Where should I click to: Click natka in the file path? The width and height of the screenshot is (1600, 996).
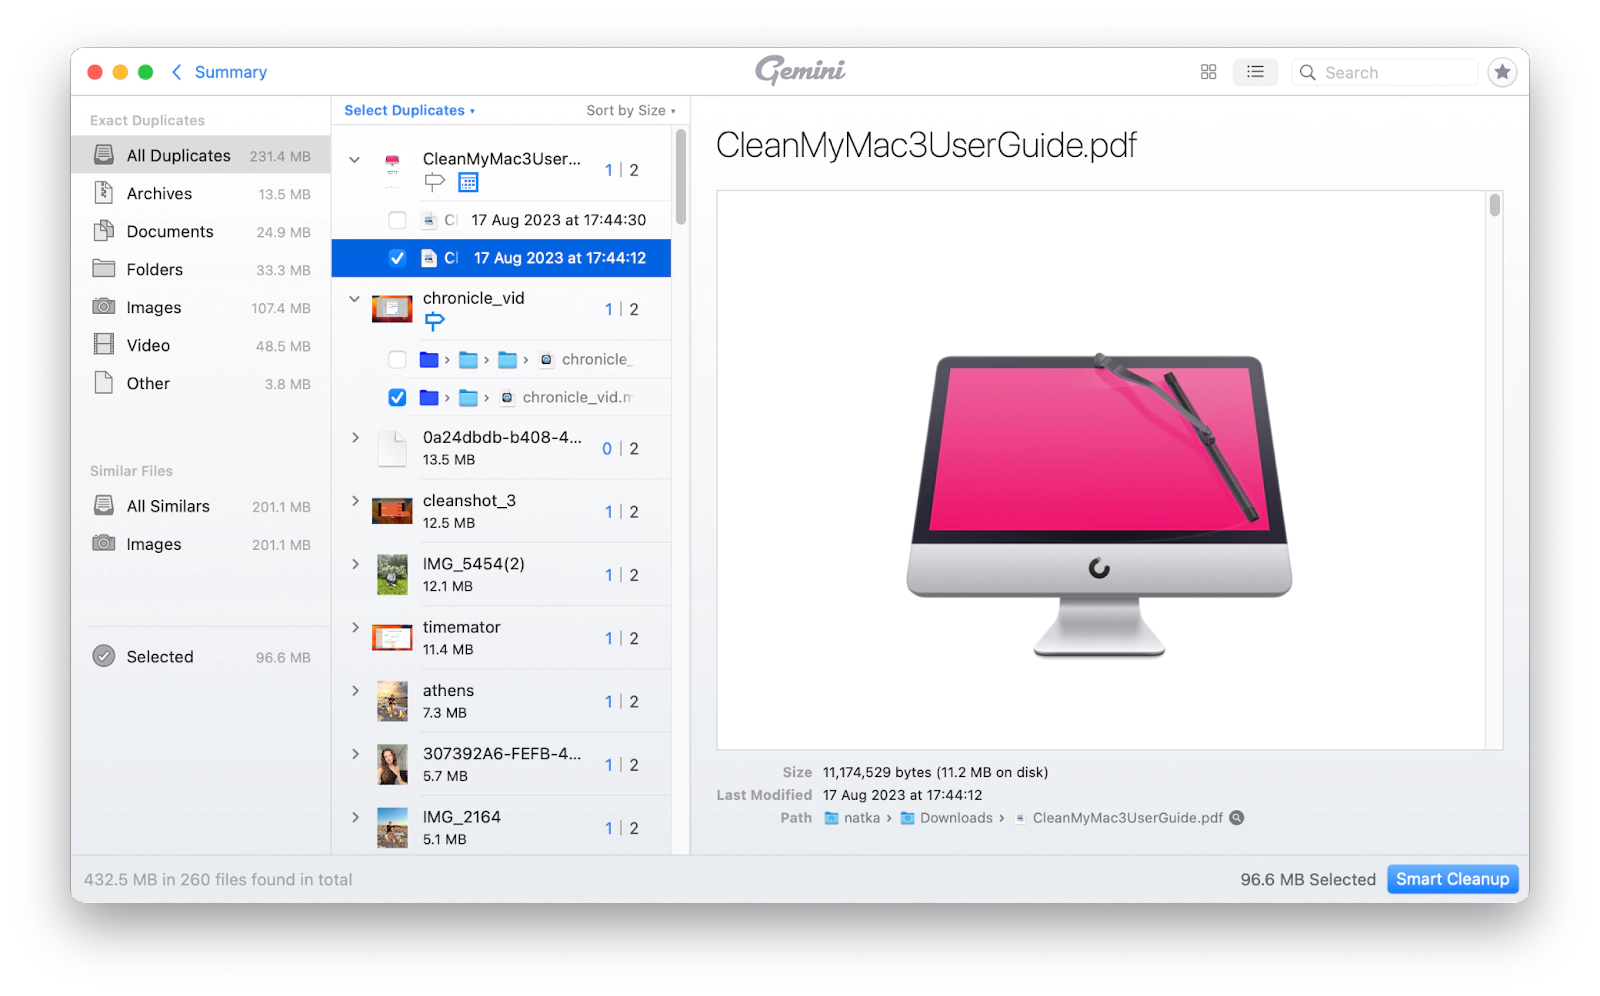pyautogui.click(x=862, y=818)
